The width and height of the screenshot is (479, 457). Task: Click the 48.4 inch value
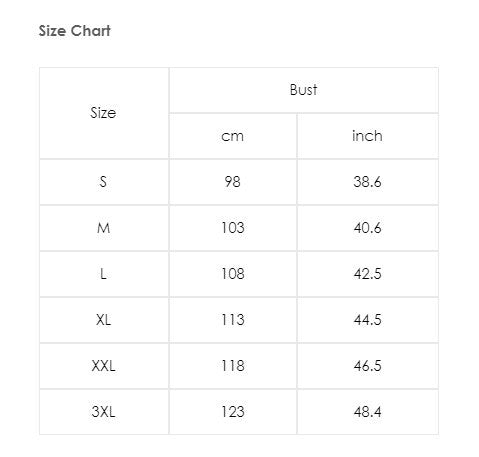click(368, 412)
